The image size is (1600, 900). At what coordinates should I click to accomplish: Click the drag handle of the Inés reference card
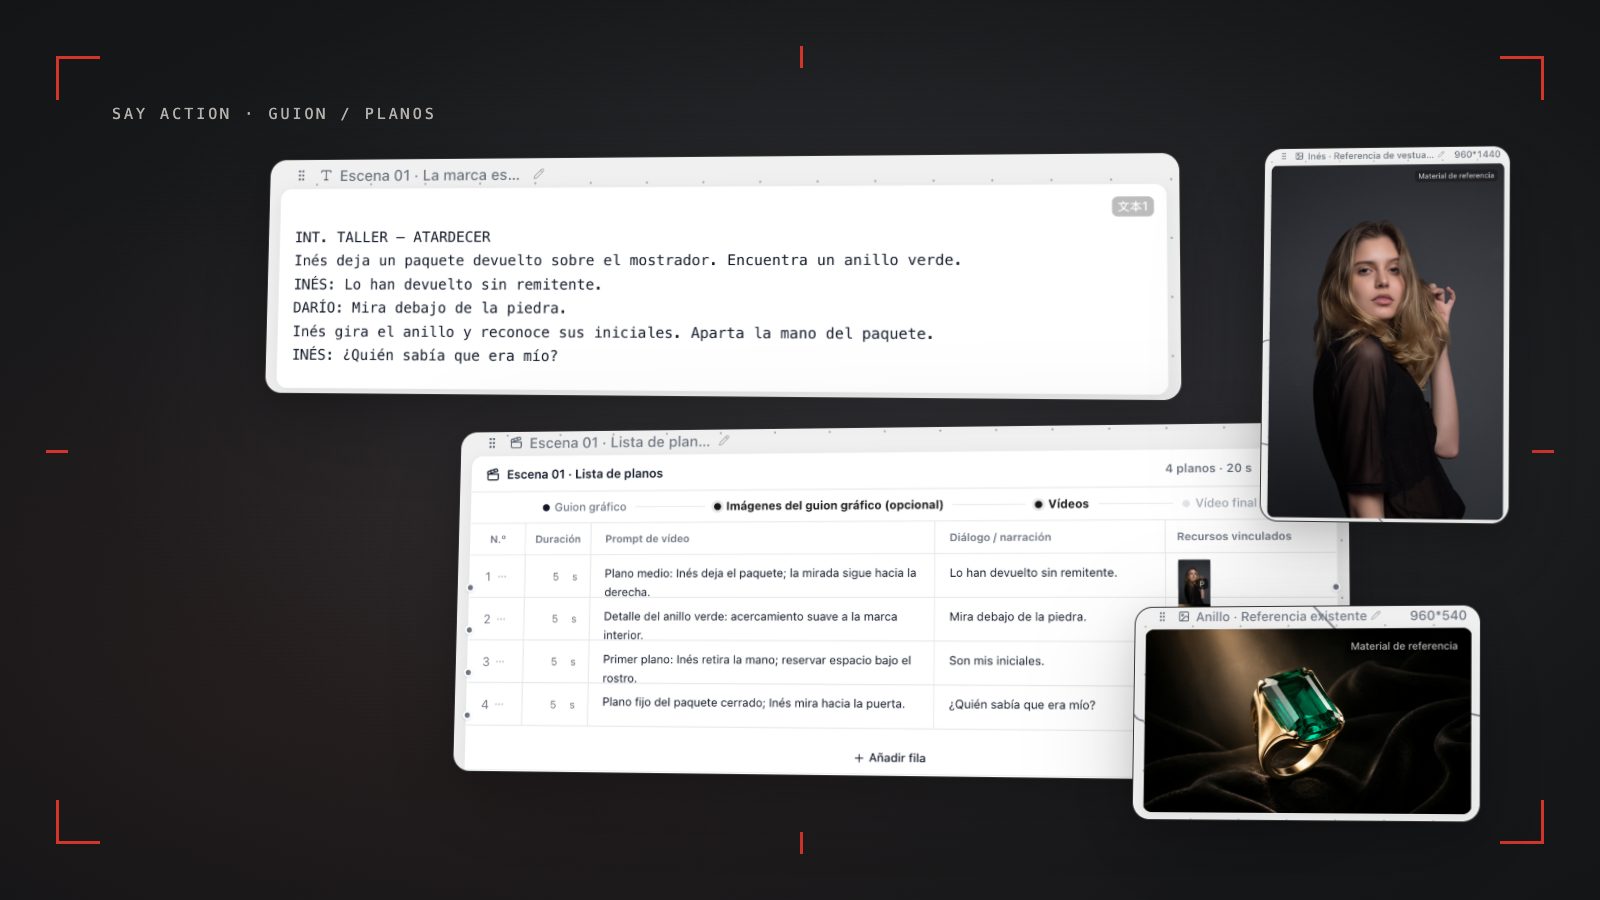point(1284,156)
